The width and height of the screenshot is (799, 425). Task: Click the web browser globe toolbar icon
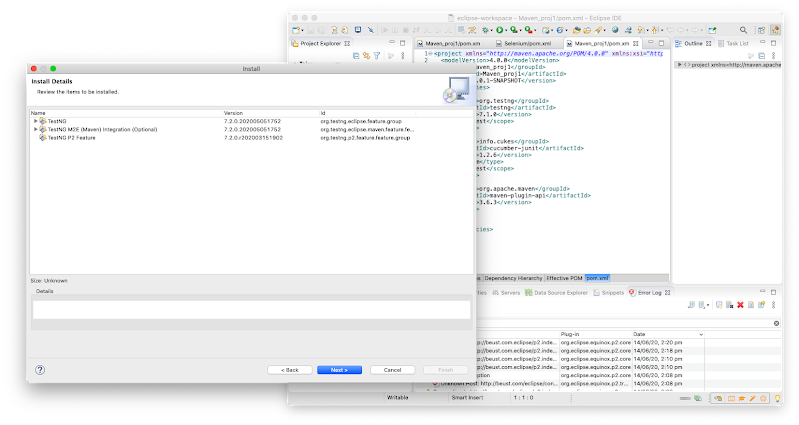(x=615, y=31)
